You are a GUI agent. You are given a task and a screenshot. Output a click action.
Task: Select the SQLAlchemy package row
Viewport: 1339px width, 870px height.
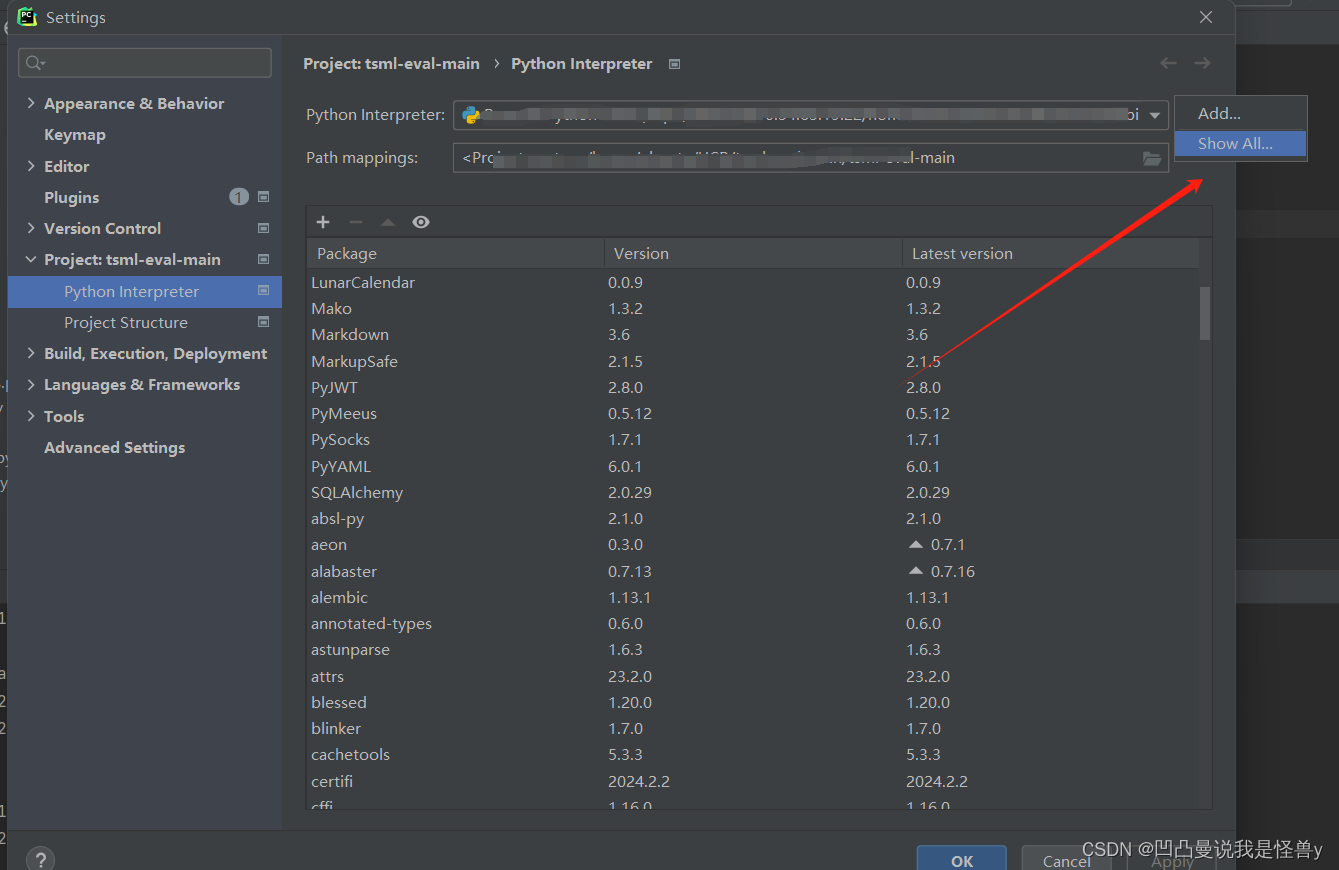[753, 492]
